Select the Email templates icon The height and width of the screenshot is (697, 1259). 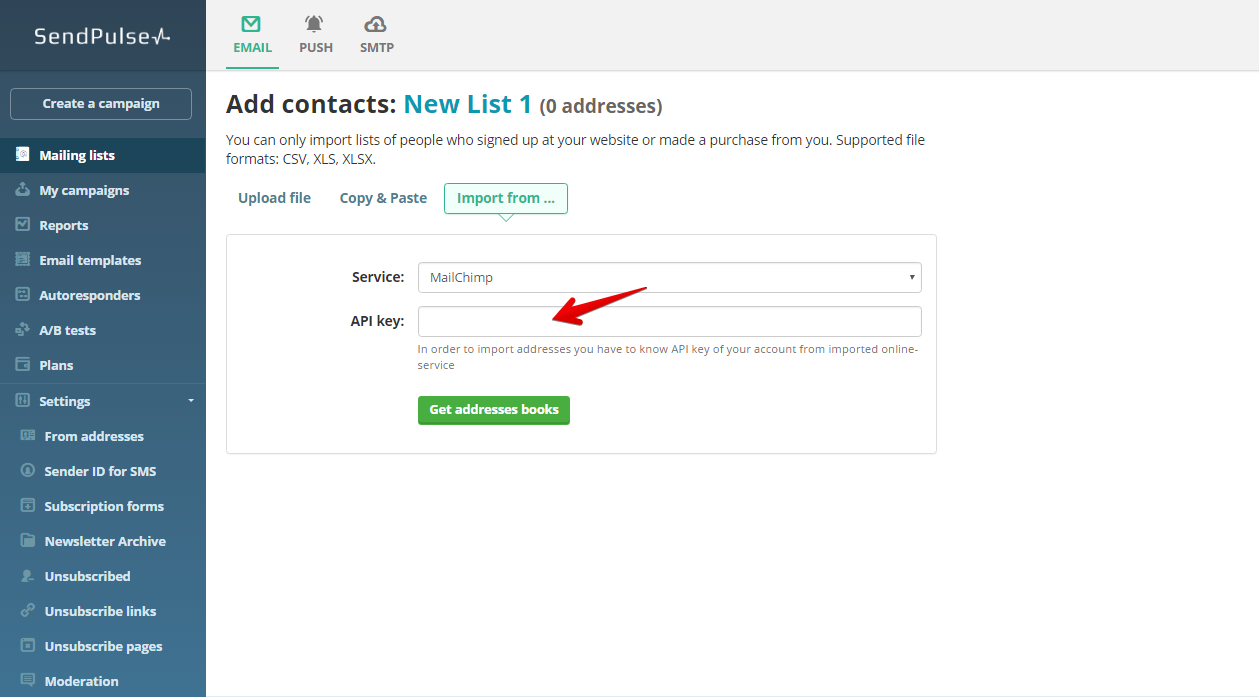[22, 260]
